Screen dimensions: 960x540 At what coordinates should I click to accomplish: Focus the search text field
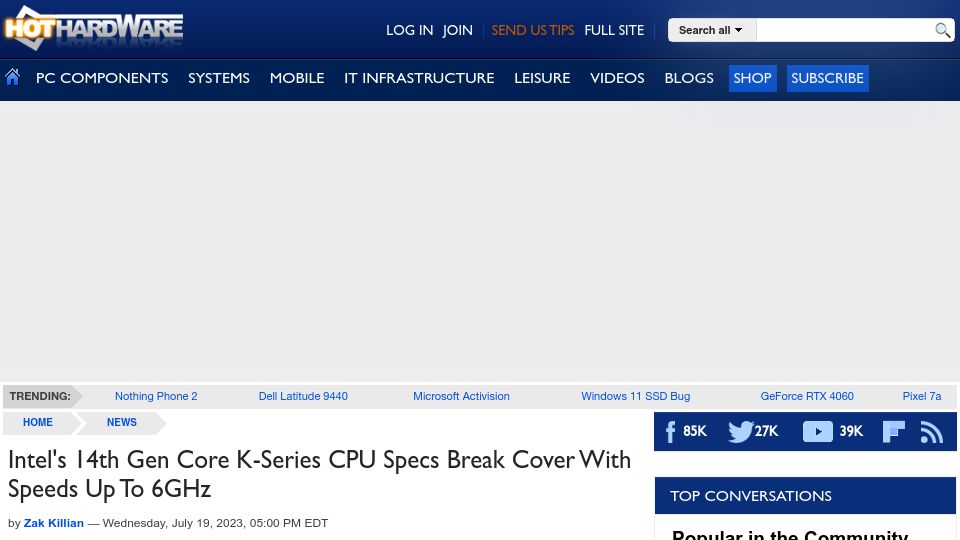[x=845, y=30]
